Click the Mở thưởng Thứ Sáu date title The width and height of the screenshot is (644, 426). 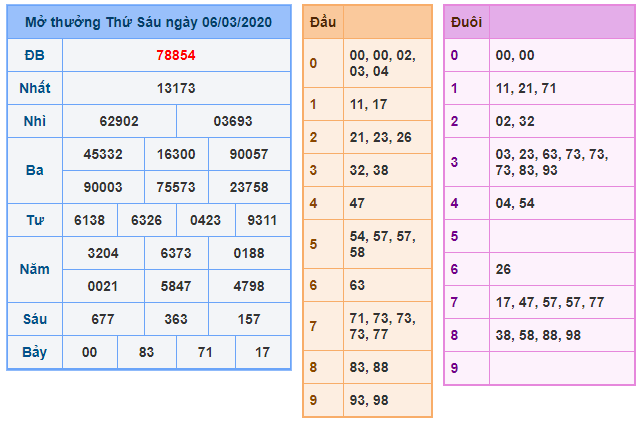click(x=148, y=22)
